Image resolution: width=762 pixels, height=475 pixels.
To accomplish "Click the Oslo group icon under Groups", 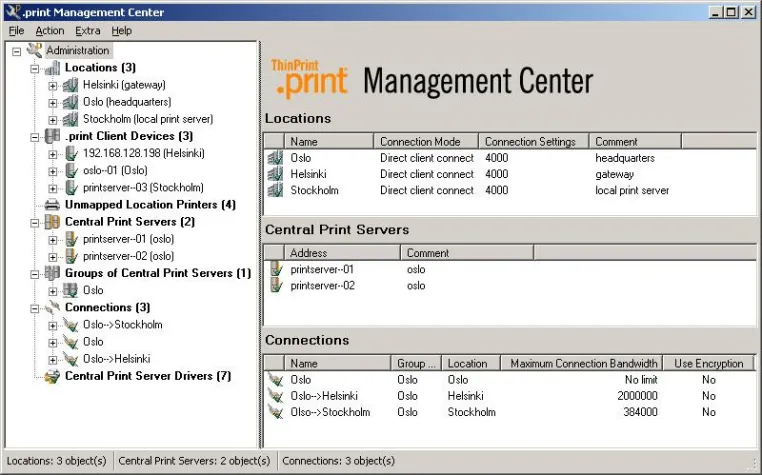I will click(70, 290).
